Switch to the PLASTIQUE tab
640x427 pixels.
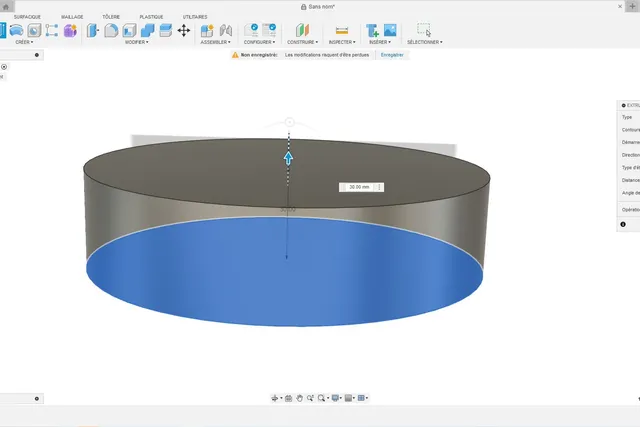[x=151, y=17]
